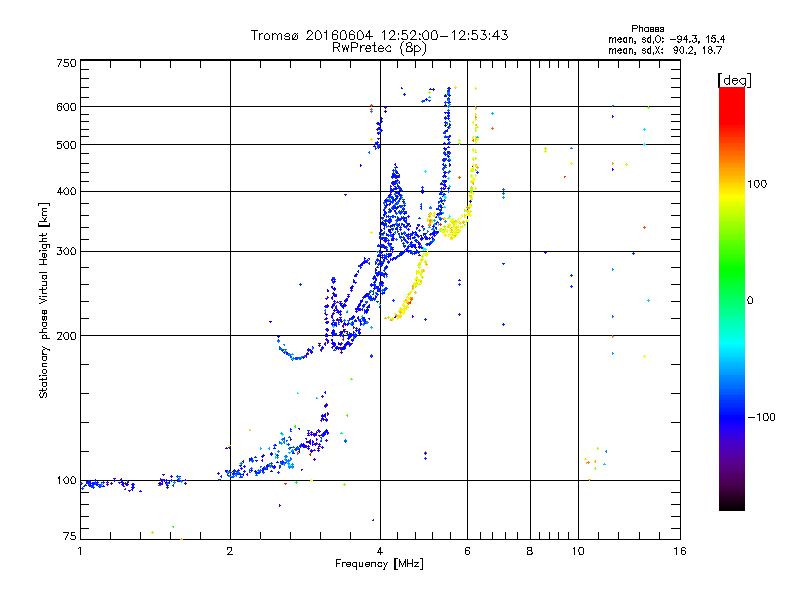This screenshot has height=600, width=800.
Task: Click the 'Frequency [MHz]' x-axis label
Action: (x=379, y=564)
